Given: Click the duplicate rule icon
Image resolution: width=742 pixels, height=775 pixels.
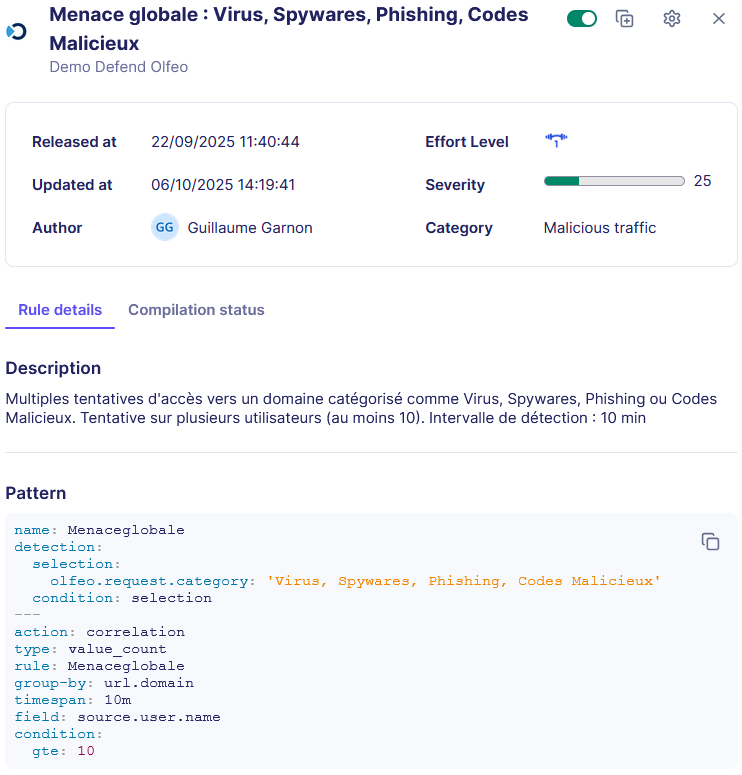Looking at the screenshot, I should (x=625, y=19).
